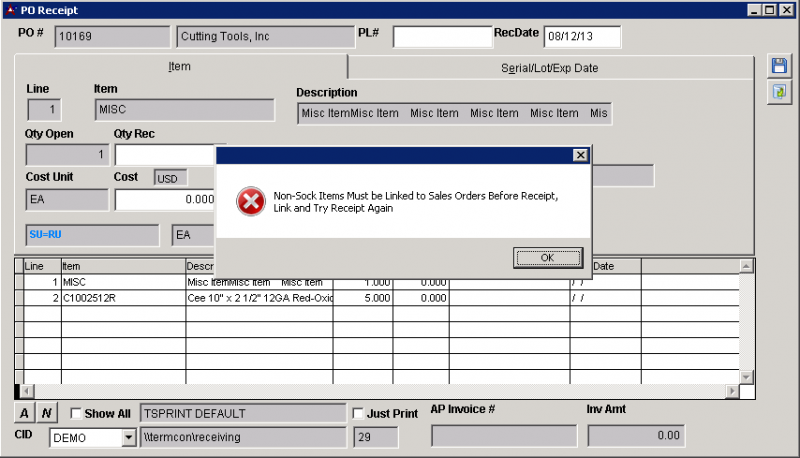Switch to the Item tab

(180, 67)
